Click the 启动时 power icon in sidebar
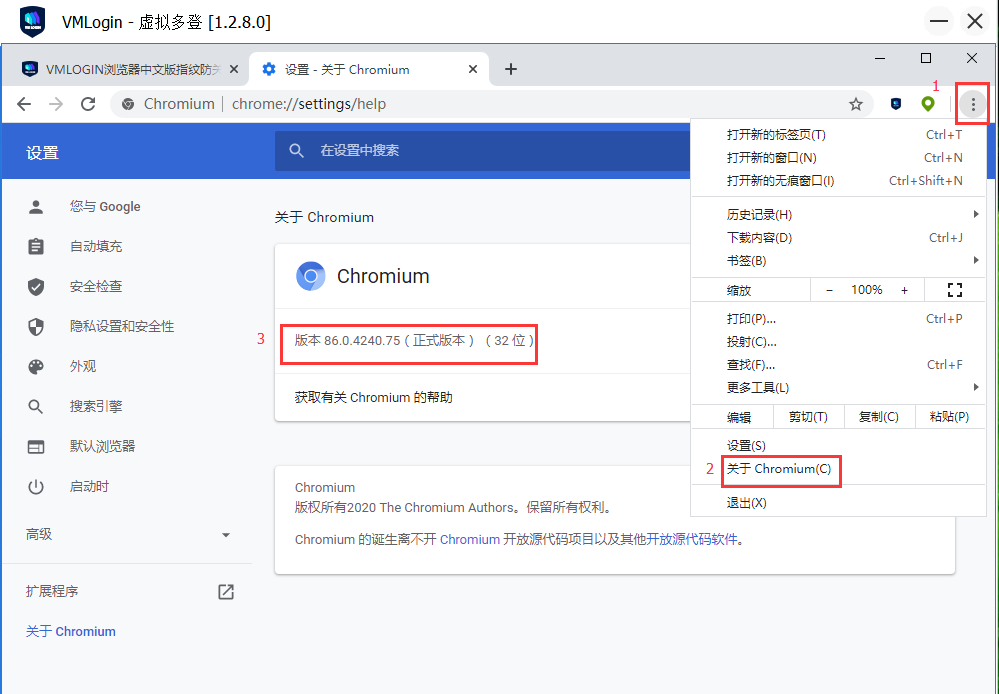Image resolution: width=999 pixels, height=694 pixels. (36, 486)
